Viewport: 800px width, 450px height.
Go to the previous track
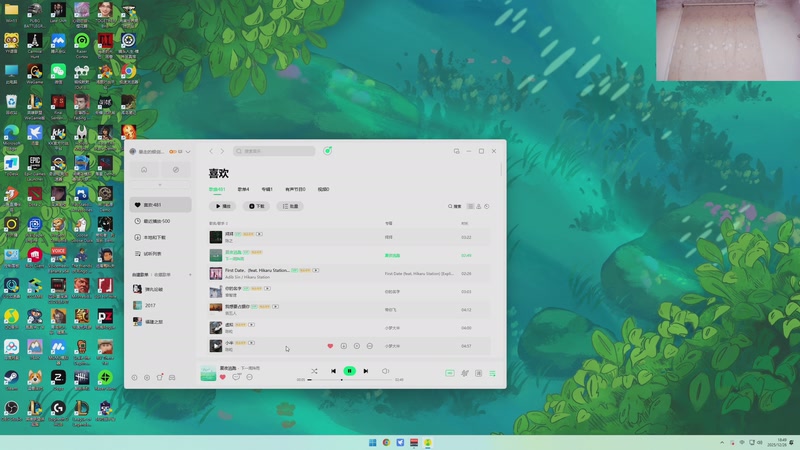(x=333, y=371)
